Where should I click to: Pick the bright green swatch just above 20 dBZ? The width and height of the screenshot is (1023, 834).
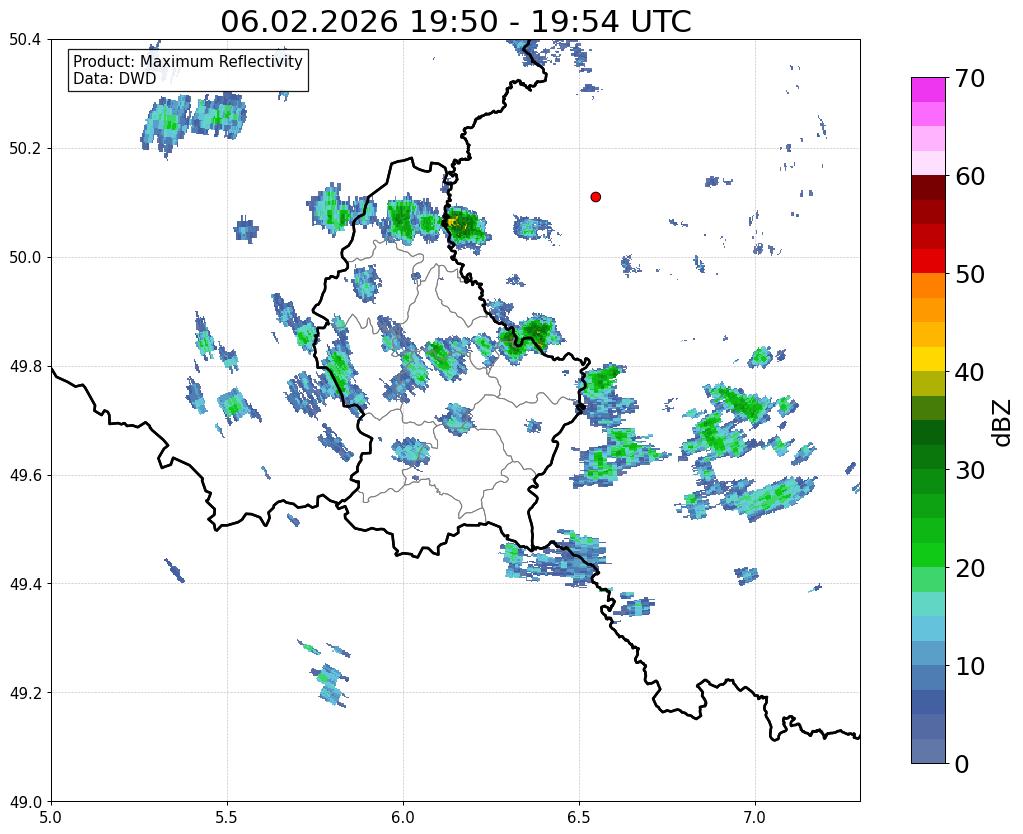click(928, 555)
